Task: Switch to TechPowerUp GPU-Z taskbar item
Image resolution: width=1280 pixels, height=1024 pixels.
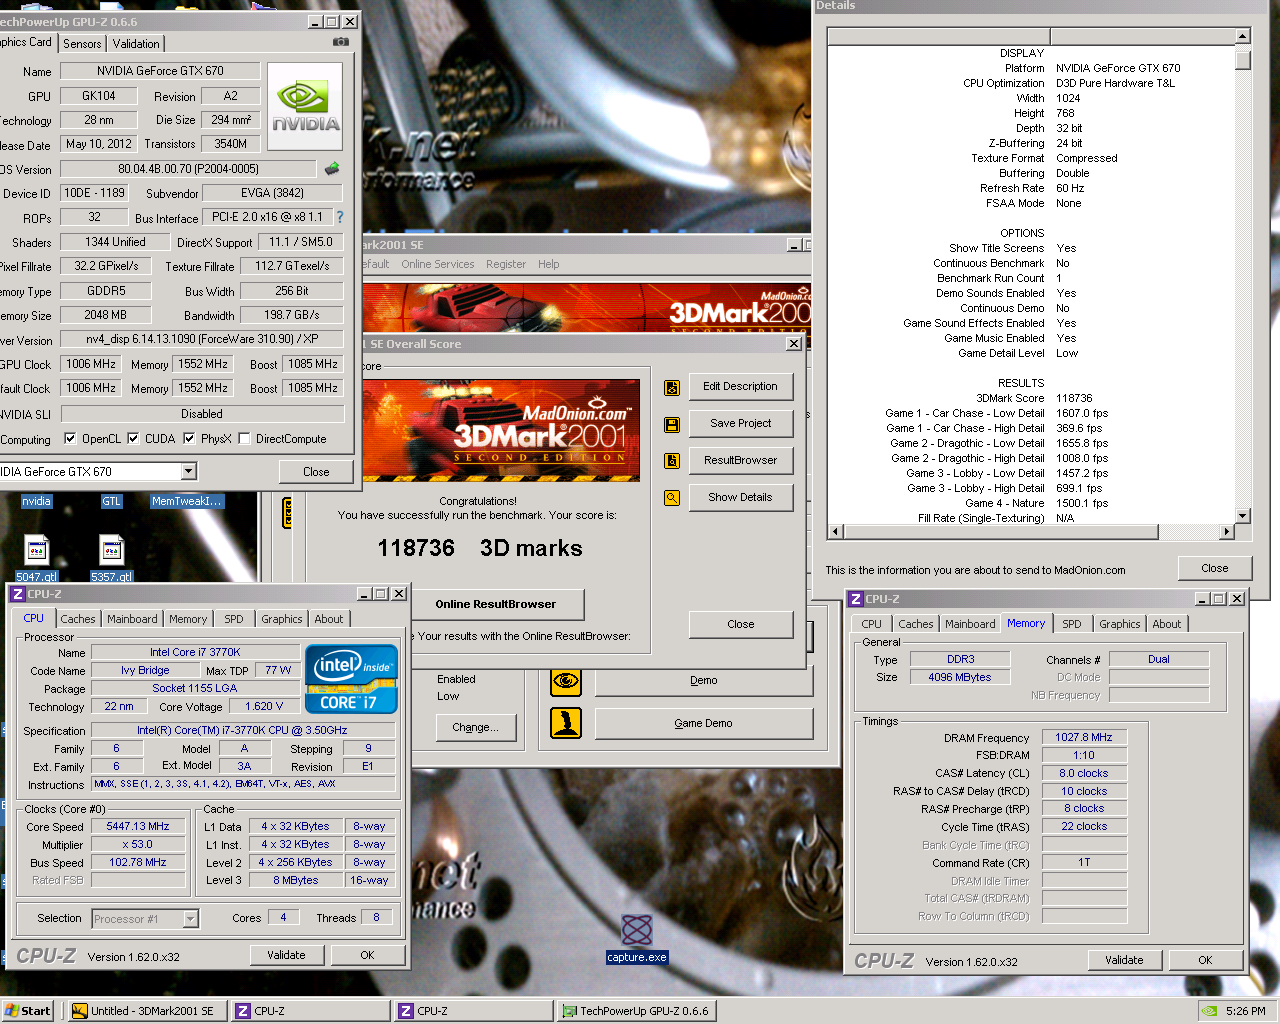Action: [635, 1011]
